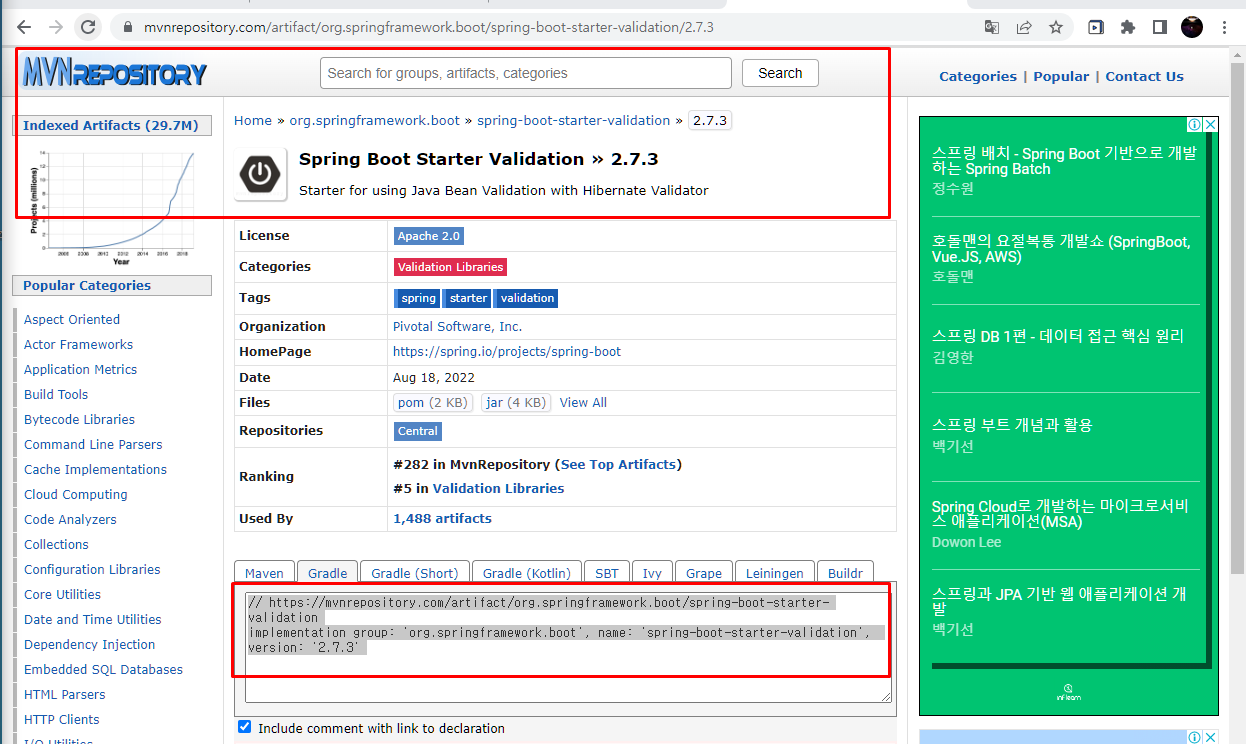Open the Chrome three-dot menu
Screen dimensions: 1246x744
tap(1225, 27)
